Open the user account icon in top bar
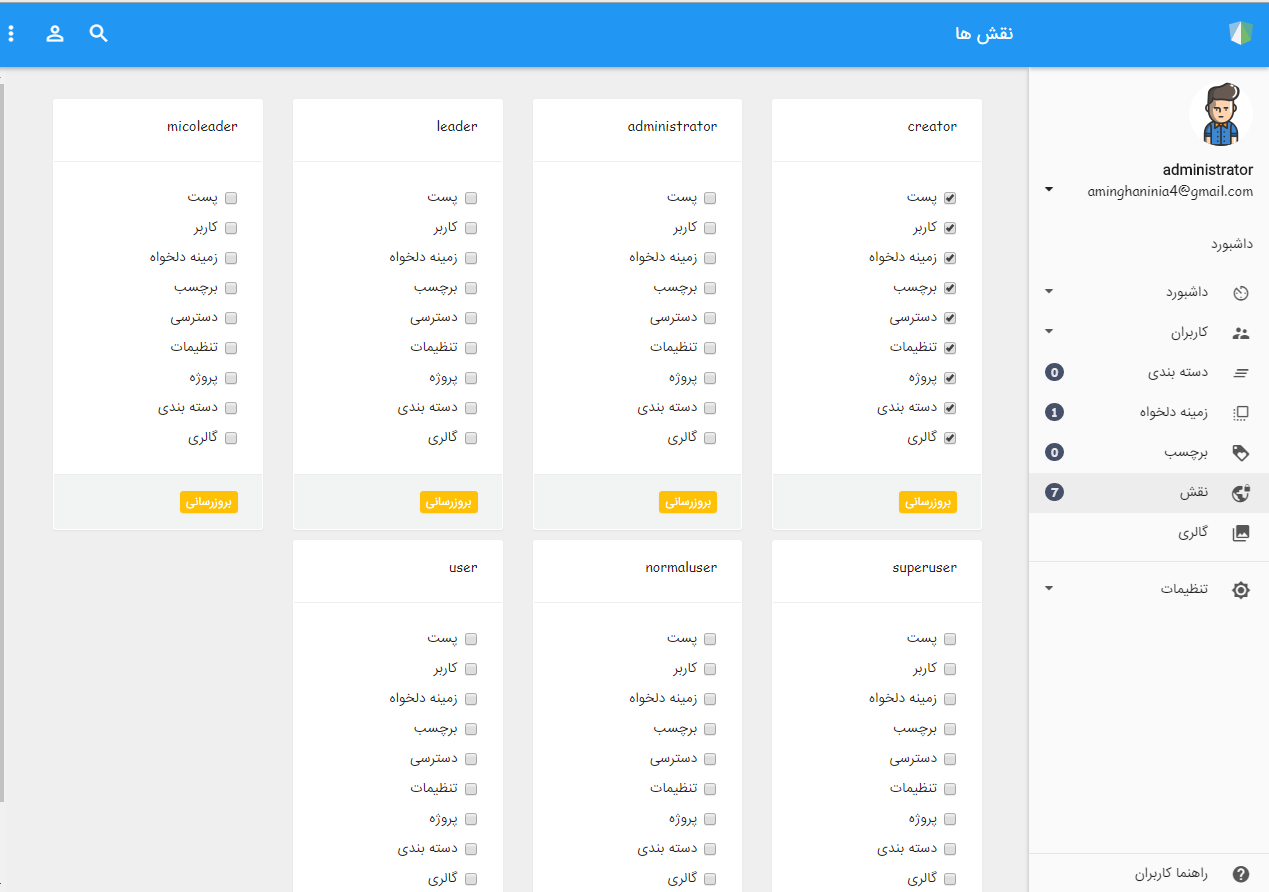This screenshot has width=1269, height=892. 55,33
